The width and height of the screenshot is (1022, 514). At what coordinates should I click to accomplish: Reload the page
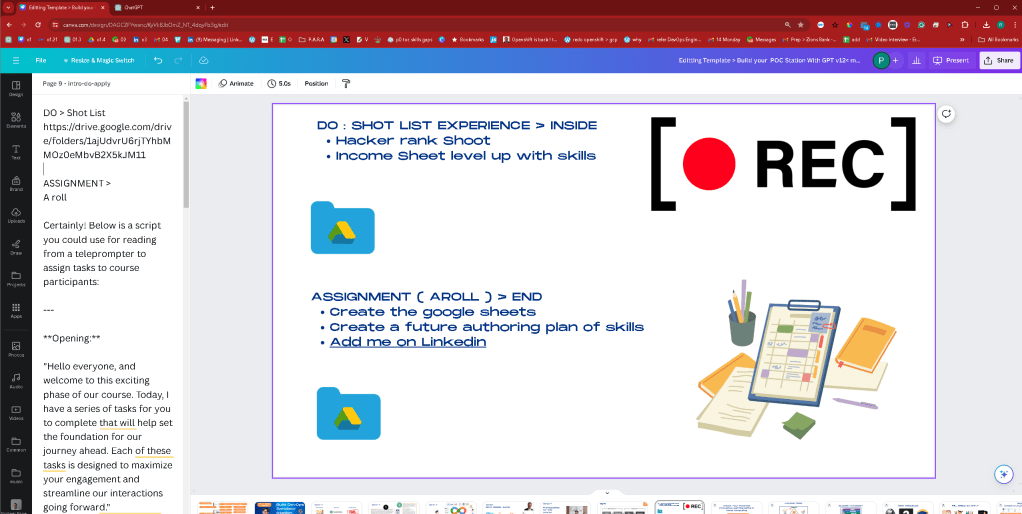coord(38,24)
